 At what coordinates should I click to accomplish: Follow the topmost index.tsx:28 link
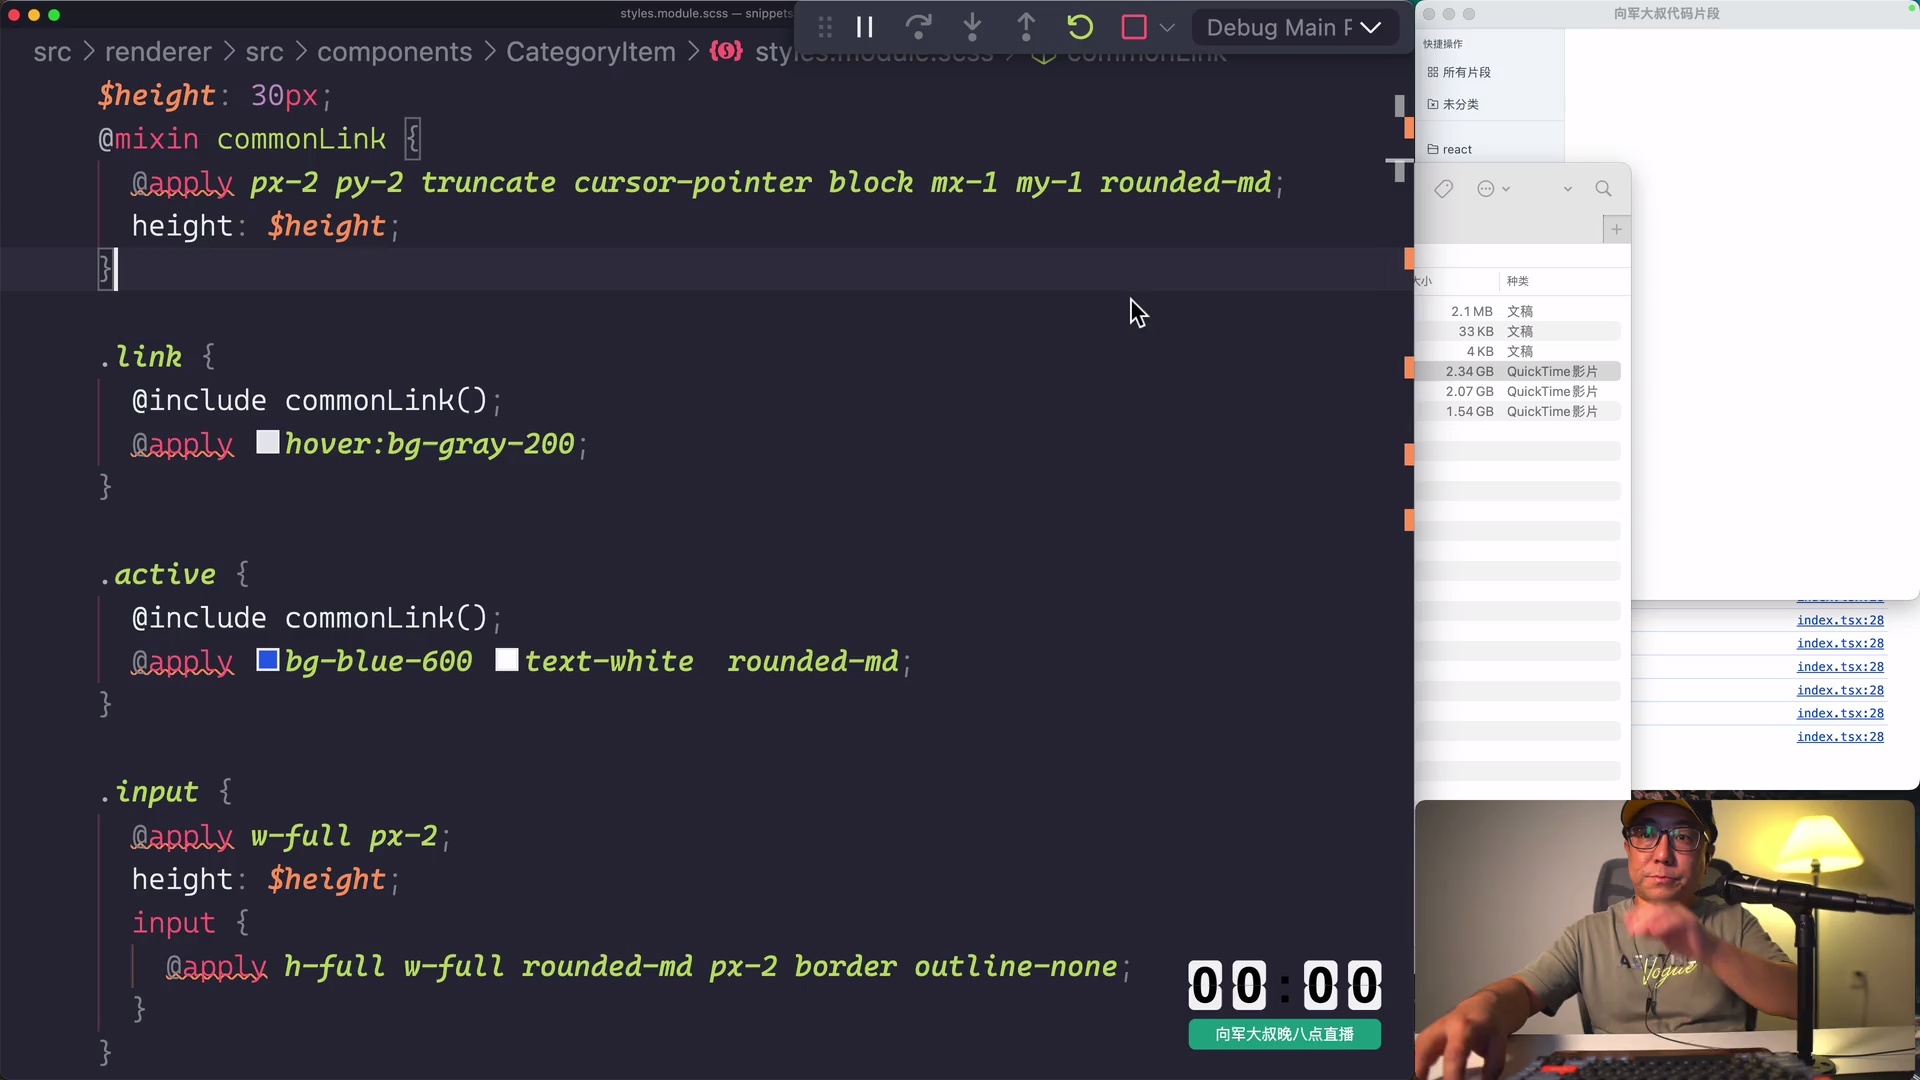point(1839,620)
